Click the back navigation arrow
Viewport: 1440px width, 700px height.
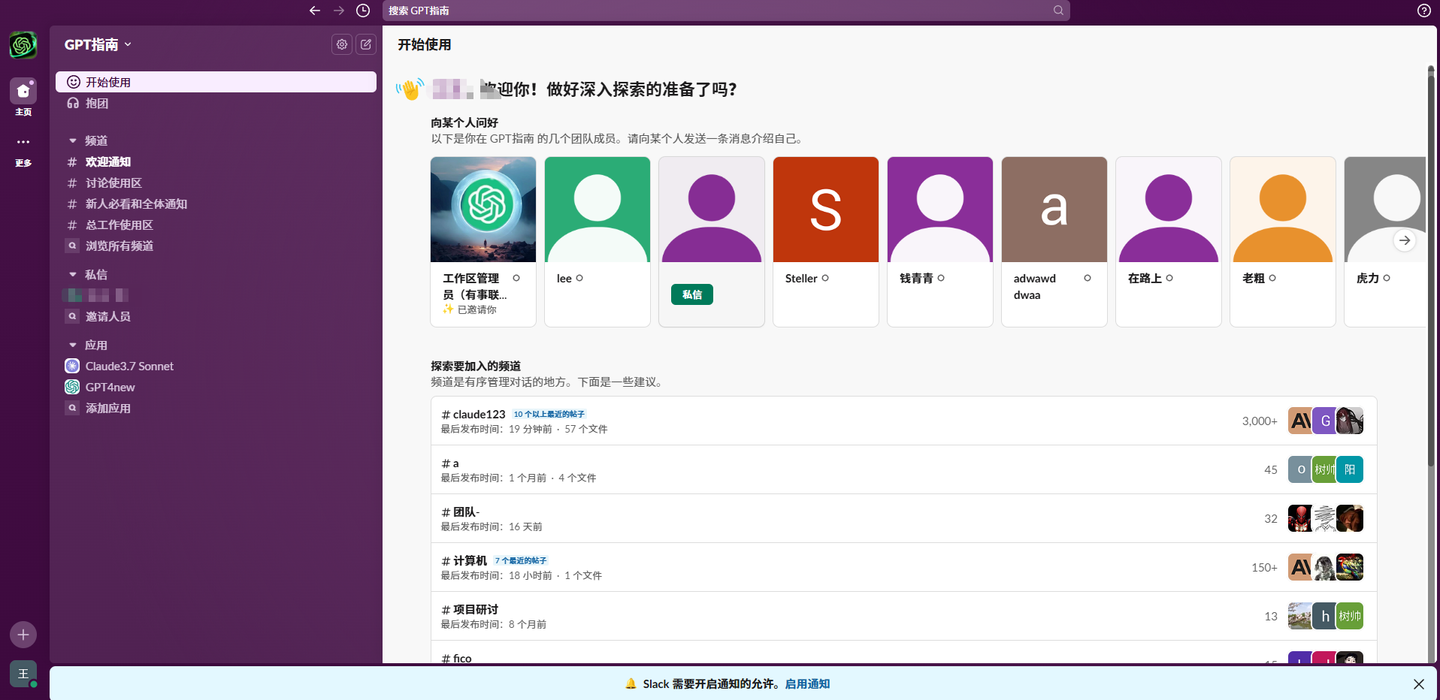[x=314, y=10]
